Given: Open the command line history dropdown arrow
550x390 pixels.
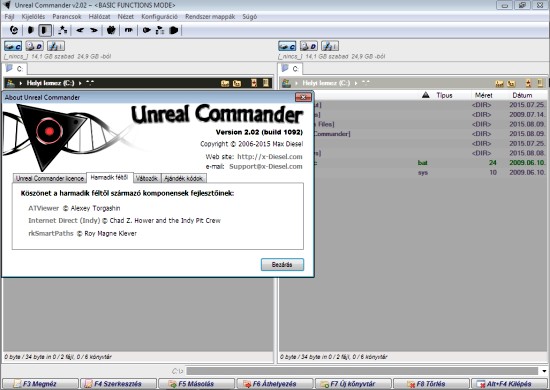Looking at the screenshot, I should pyautogui.click(x=544, y=371).
